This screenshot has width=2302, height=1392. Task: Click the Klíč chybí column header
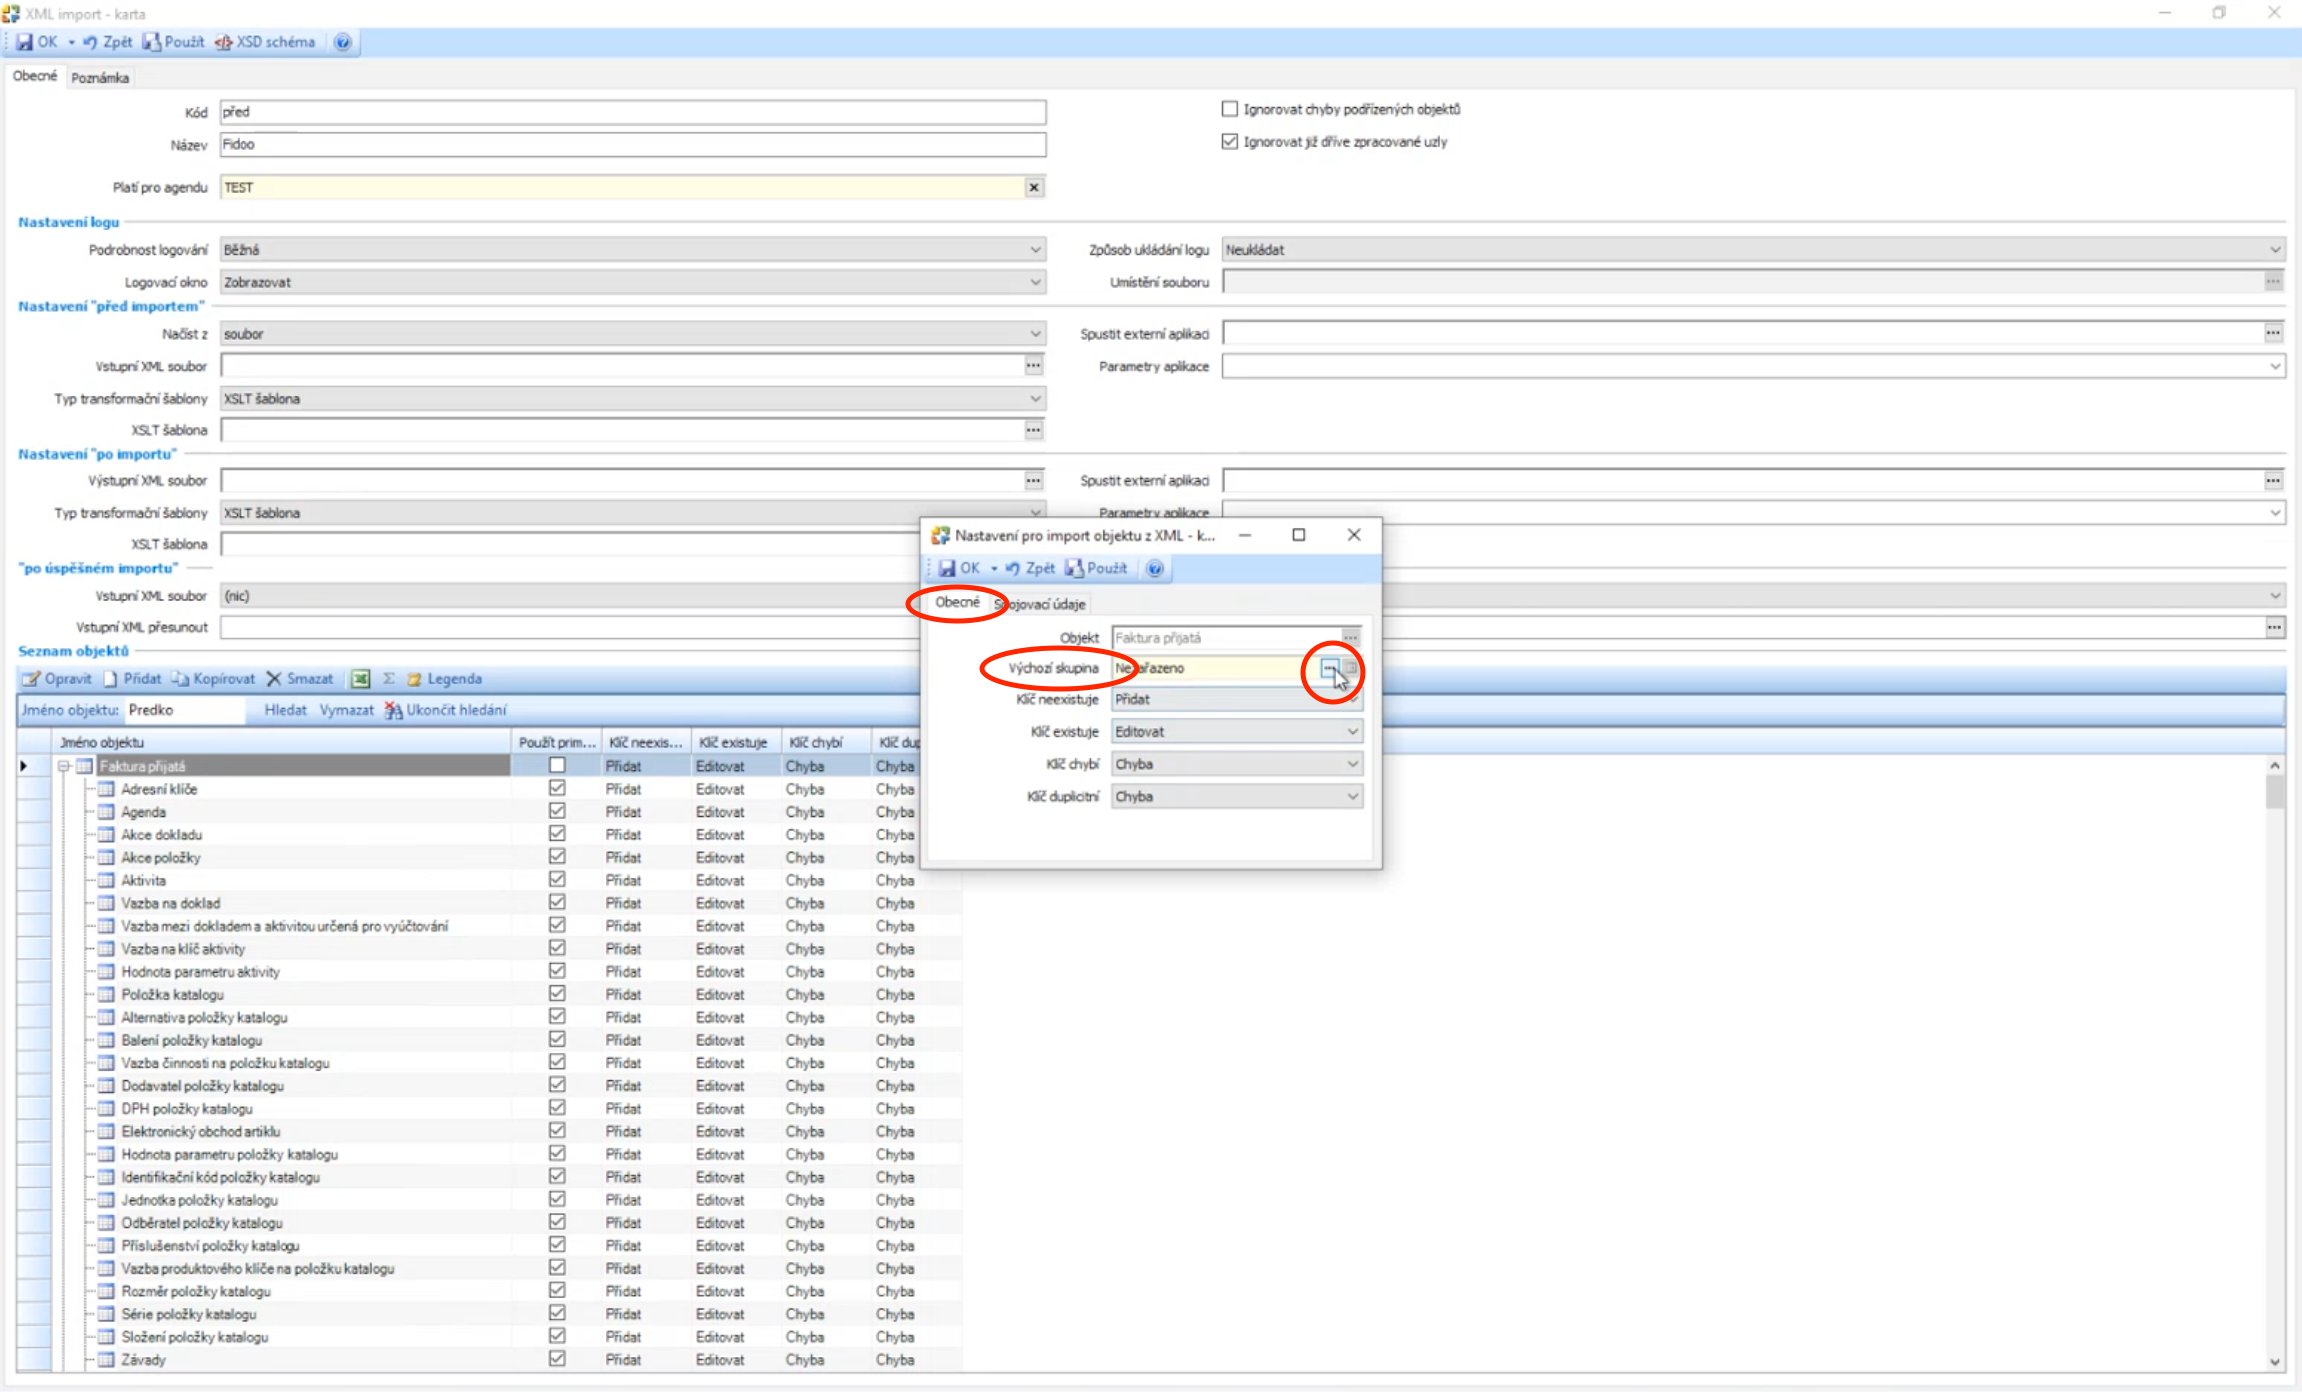[x=824, y=742]
